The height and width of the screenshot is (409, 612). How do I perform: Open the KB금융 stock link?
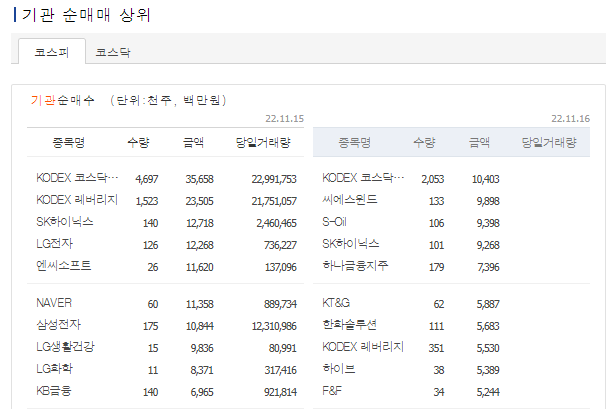point(53,391)
